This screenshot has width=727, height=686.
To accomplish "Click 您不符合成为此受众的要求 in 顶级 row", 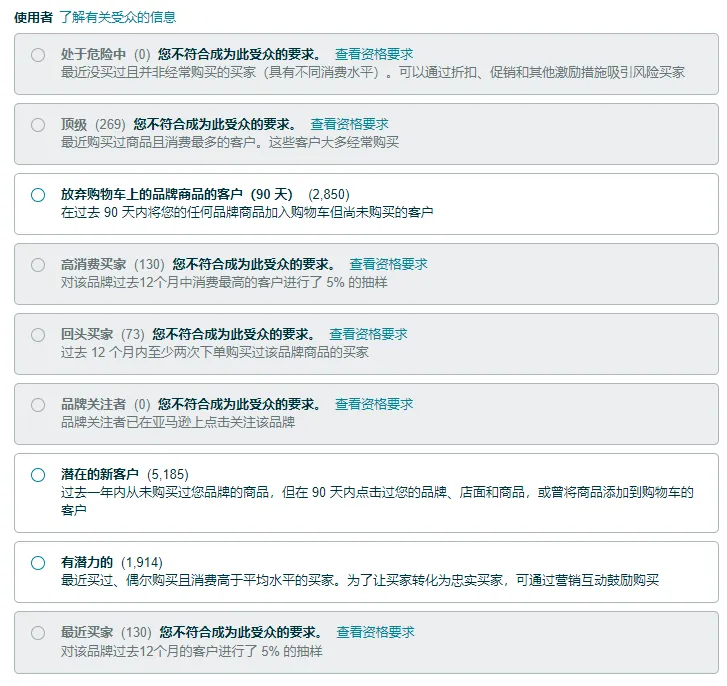I will click(215, 124).
